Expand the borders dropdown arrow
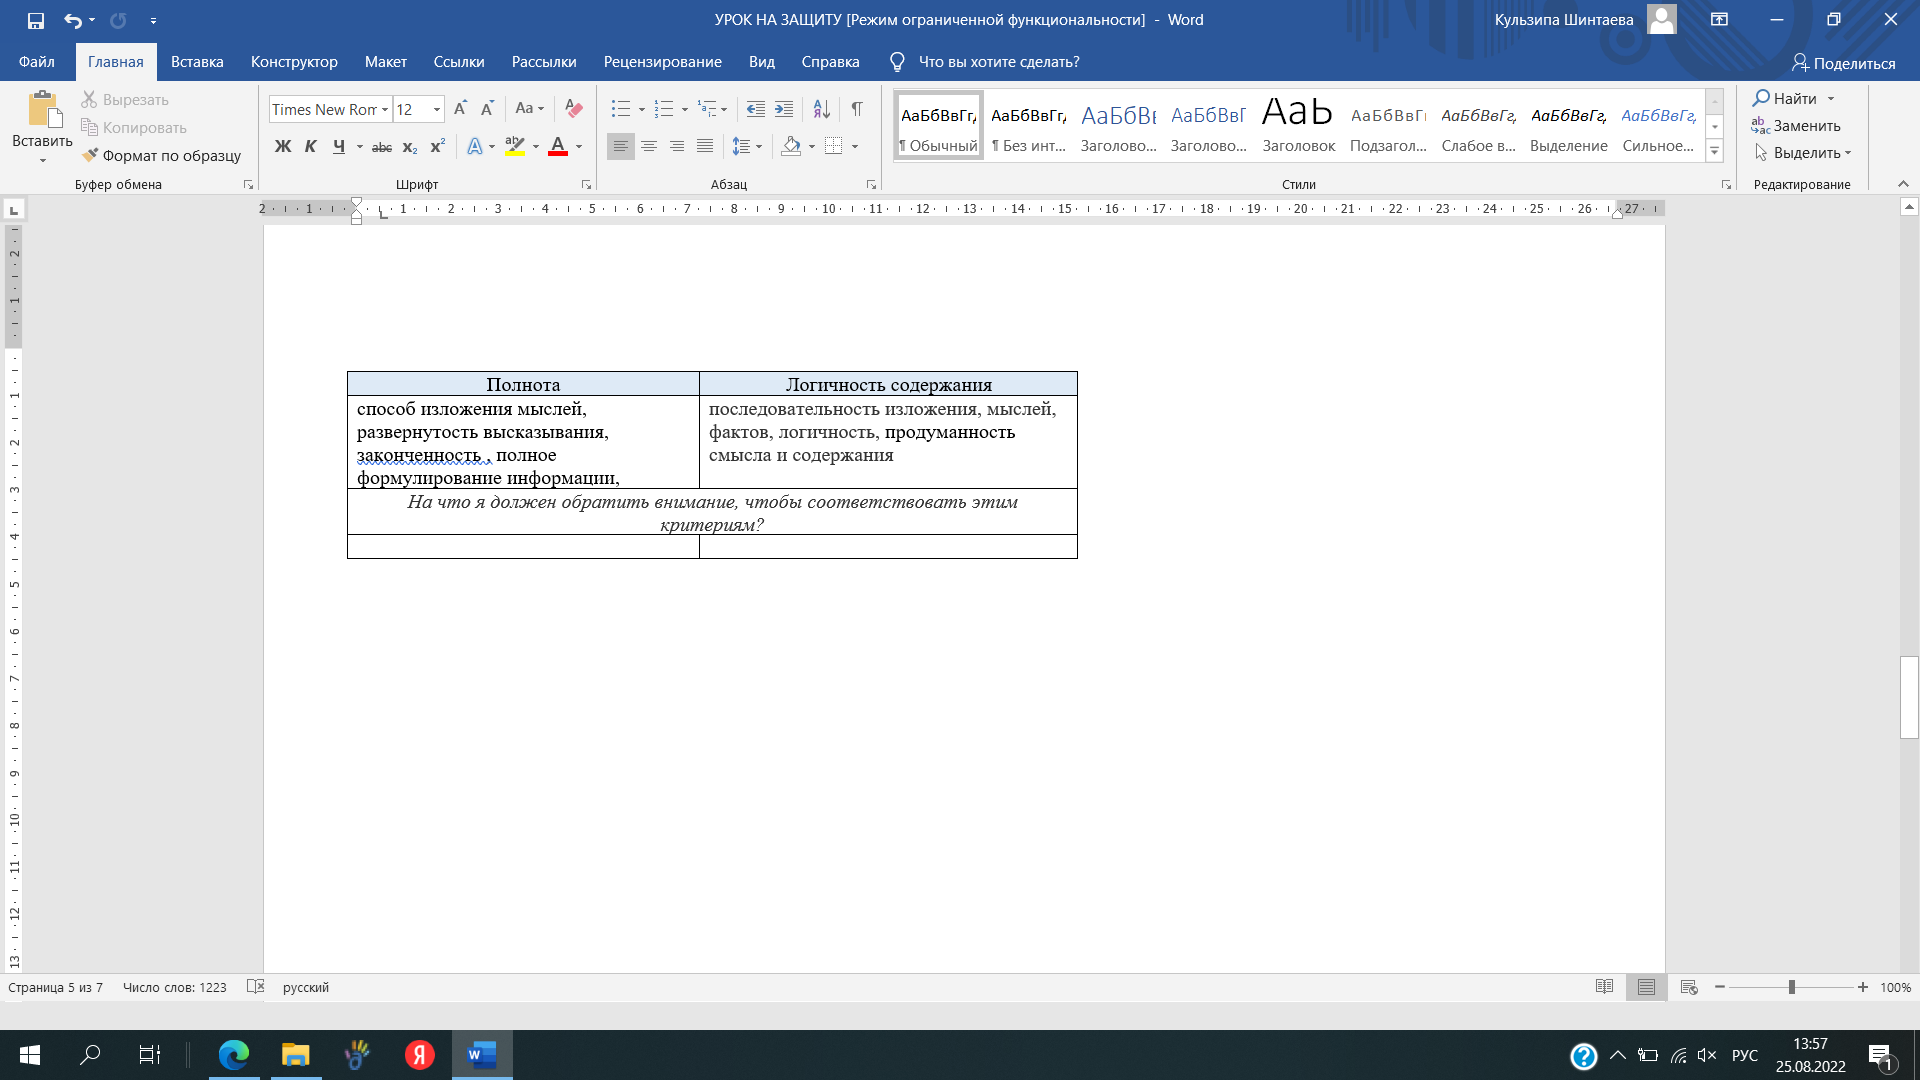The height and width of the screenshot is (1080, 1920). point(855,147)
